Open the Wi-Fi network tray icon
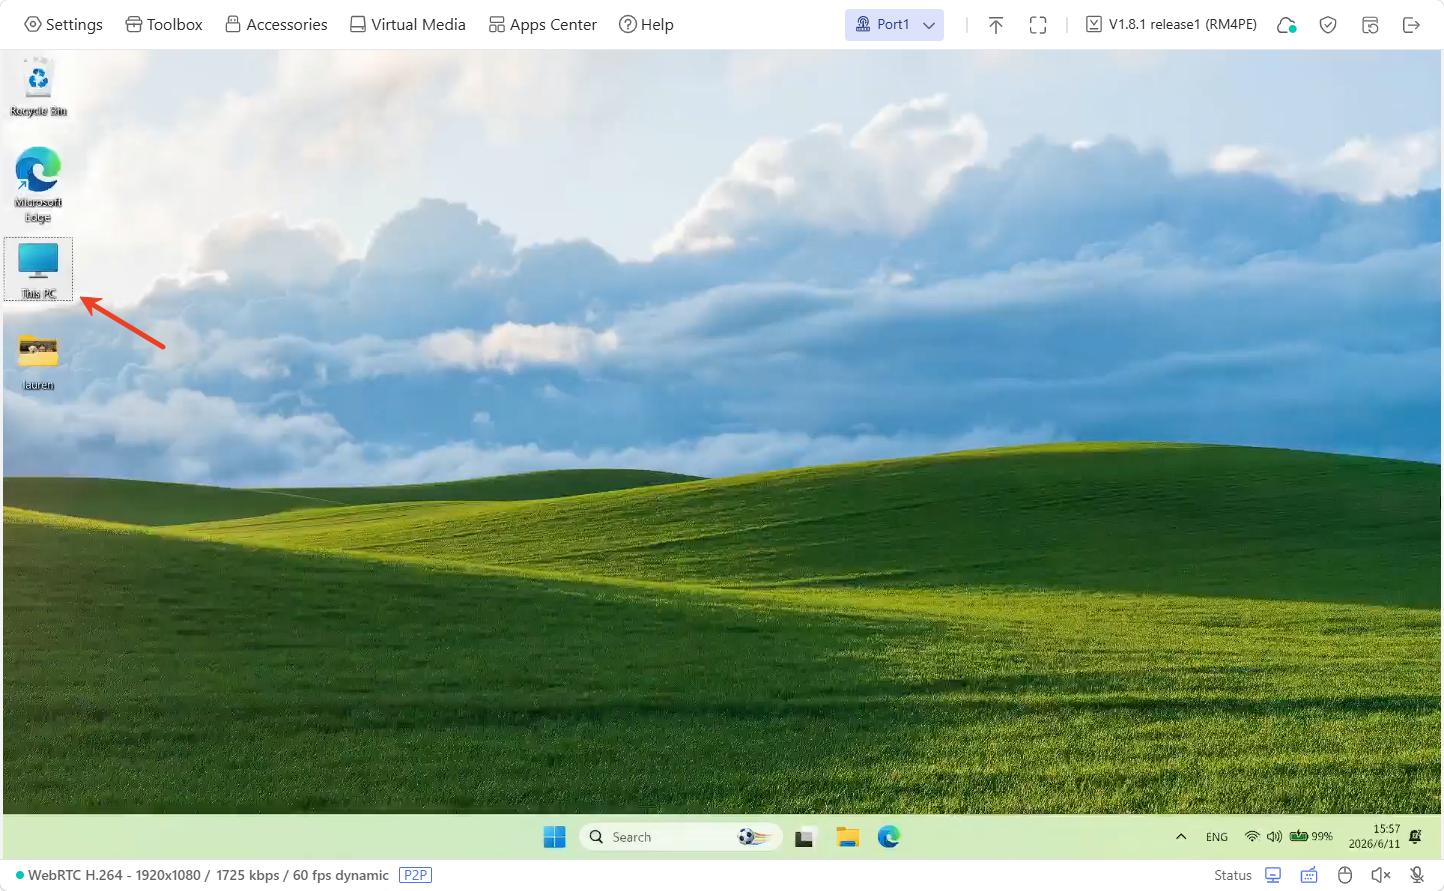This screenshot has width=1444, height=891. [1252, 836]
